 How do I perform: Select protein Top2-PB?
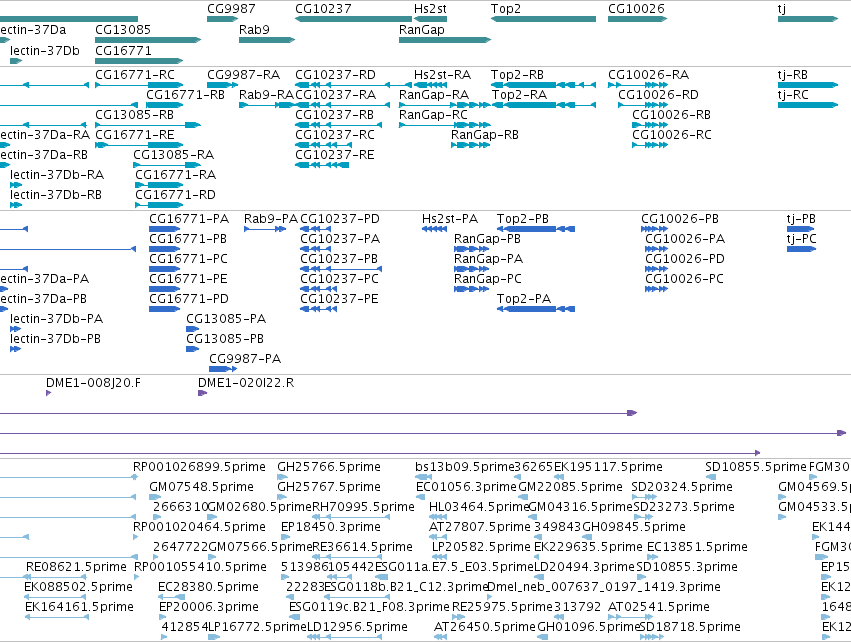pos(523,219)
